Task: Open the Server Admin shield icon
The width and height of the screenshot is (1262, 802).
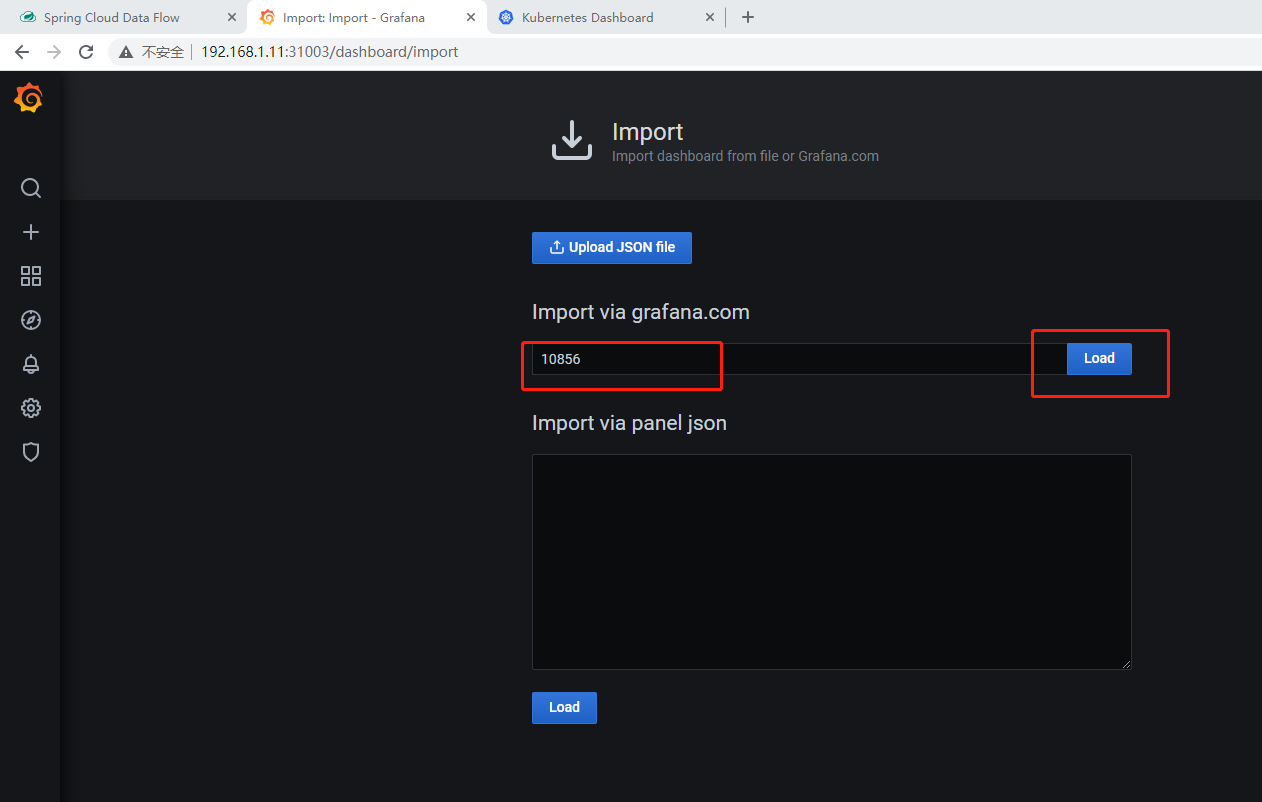Action: pyautogui.click(x=31, y=452)
